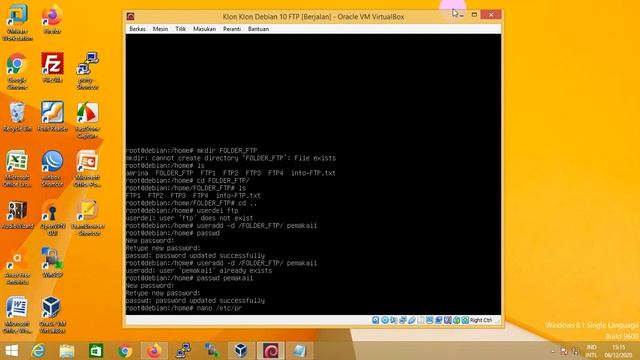
Task: Open Microsoft Office Excel desktop shortcut
Action: point(17,169)
